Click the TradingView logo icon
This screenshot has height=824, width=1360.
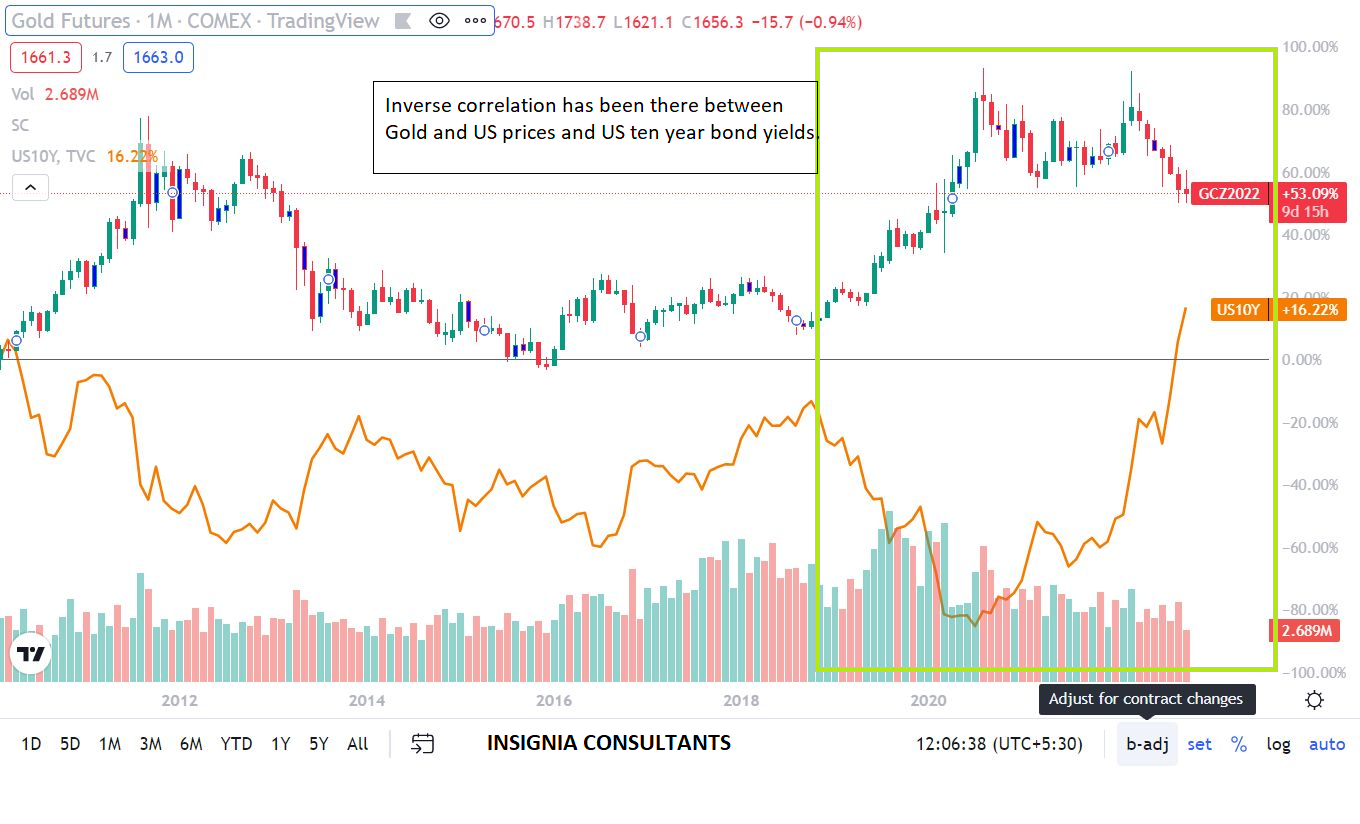pos(30,655)
